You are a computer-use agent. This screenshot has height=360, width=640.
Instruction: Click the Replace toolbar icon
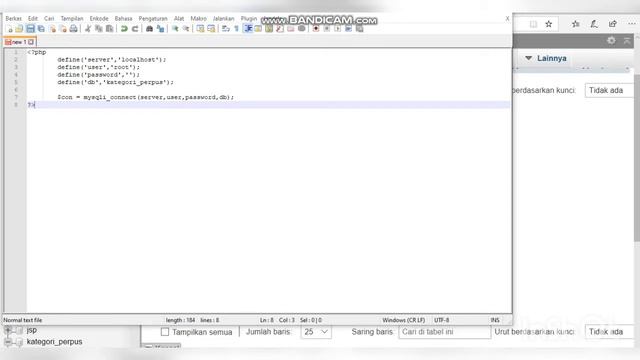click(160, 29)
